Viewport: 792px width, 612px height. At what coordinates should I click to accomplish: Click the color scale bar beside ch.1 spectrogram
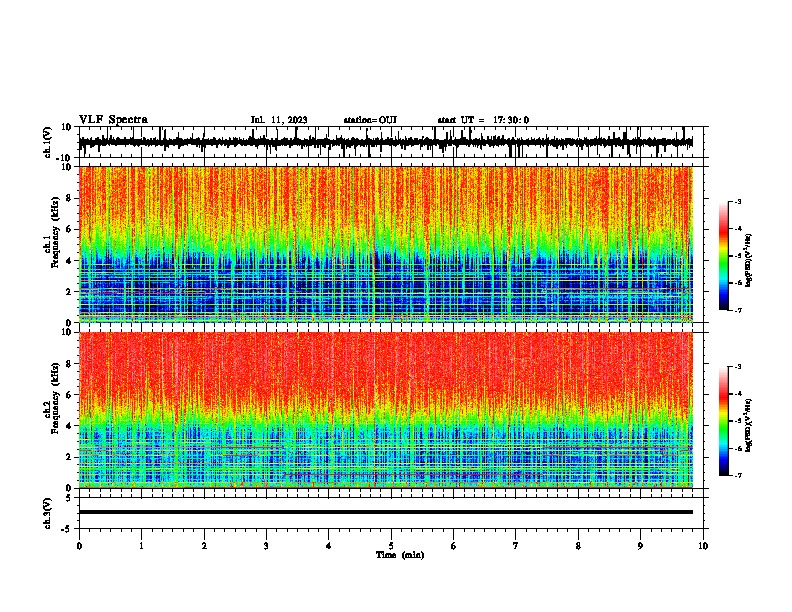click(x=723, y=256)
